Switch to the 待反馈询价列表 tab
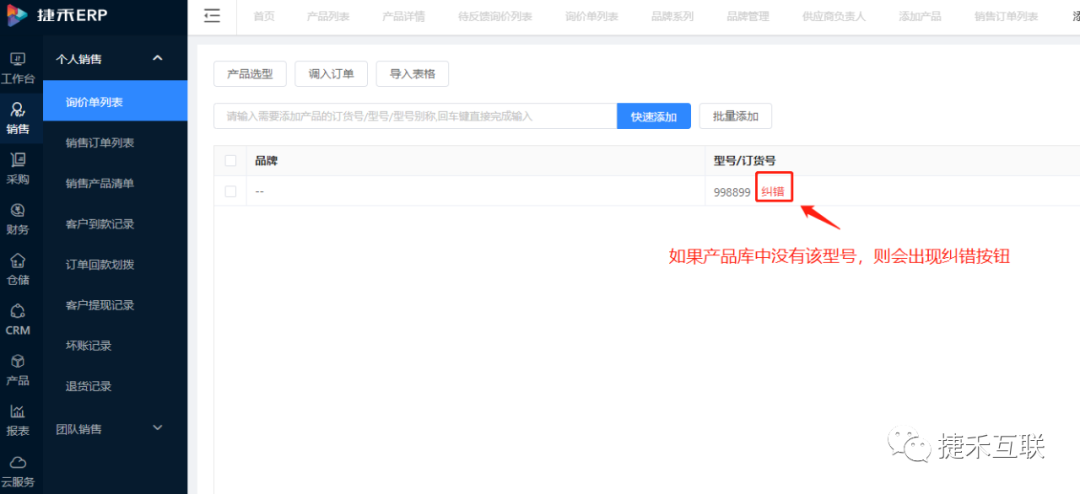 click(495, 17)
